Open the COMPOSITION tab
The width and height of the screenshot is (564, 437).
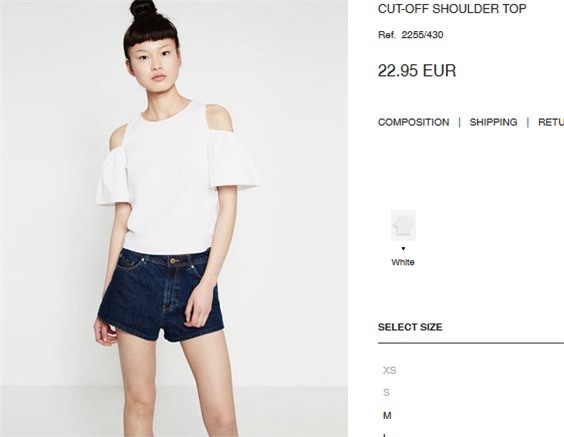(x=413, y=122)
